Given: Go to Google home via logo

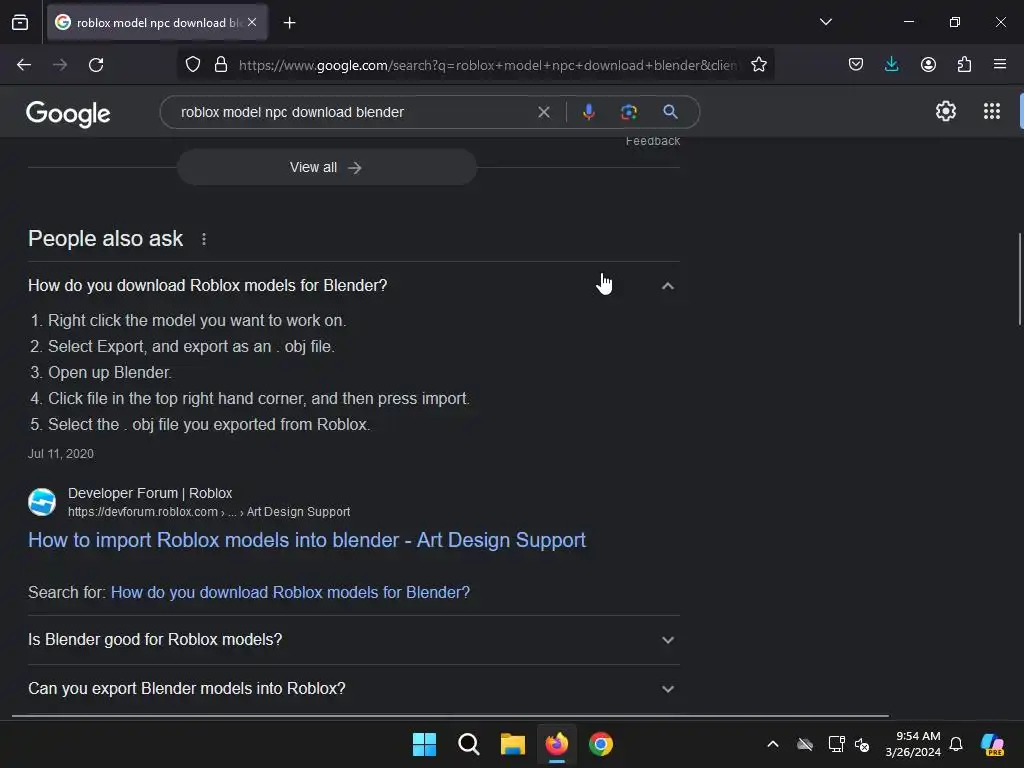Looking at the screenshot, I should [x=68, y=114].
